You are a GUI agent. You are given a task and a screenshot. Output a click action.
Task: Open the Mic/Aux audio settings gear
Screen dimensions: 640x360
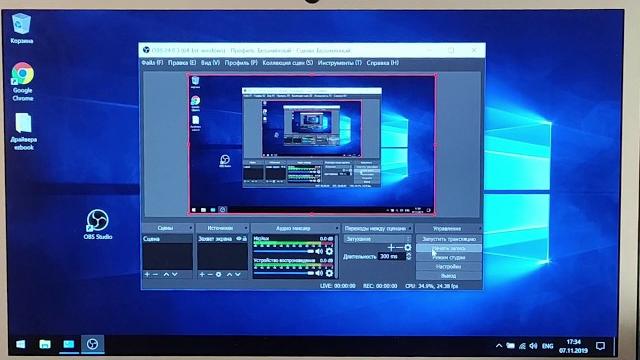pyautogui.click(x=329, y=251)
